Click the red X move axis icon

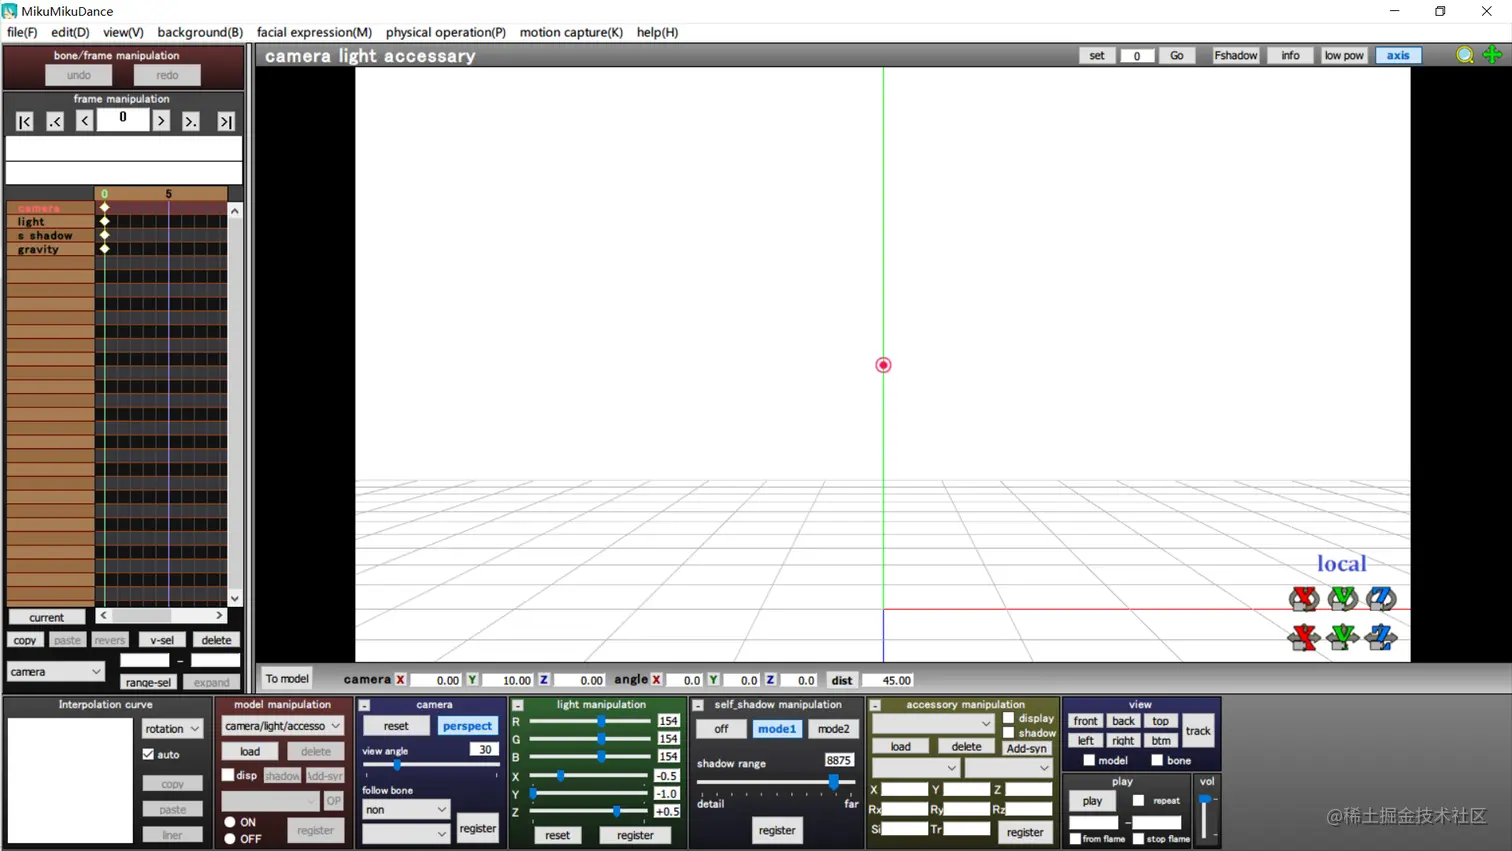pos(1304,636)
